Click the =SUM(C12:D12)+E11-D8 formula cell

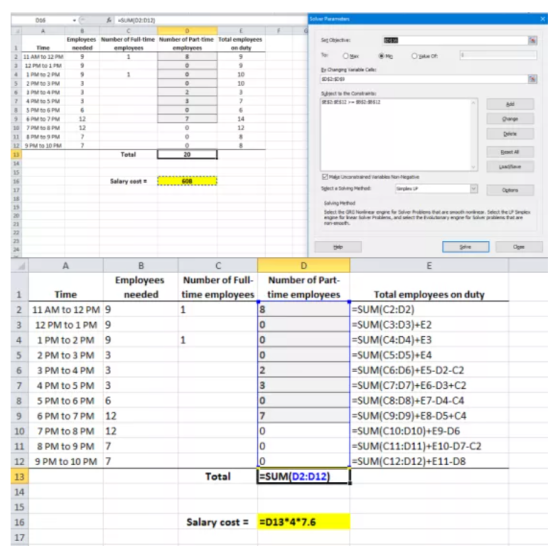click(x=429, y=461)
